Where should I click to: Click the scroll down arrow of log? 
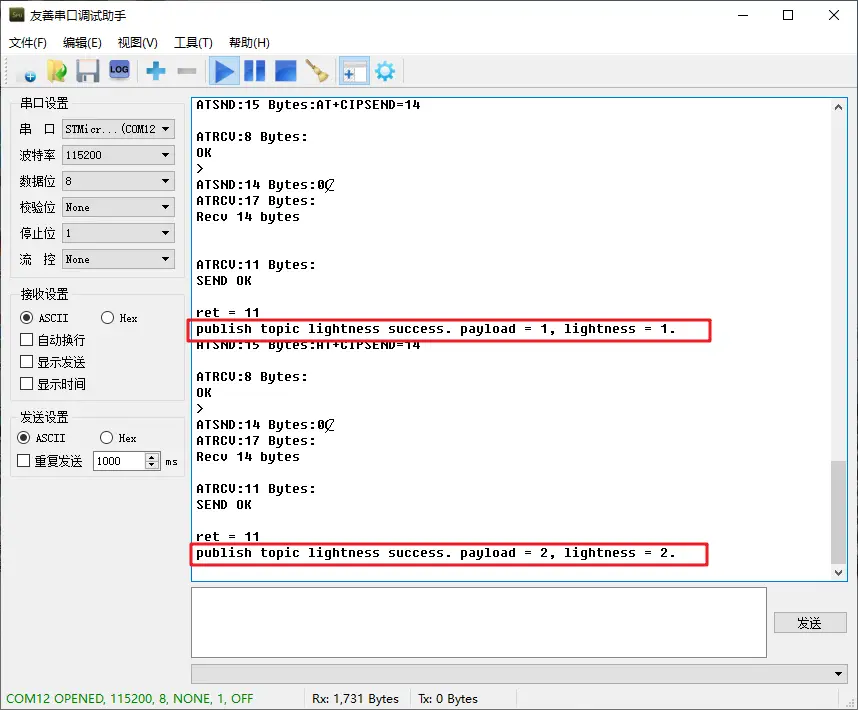(x=838, y=573)
